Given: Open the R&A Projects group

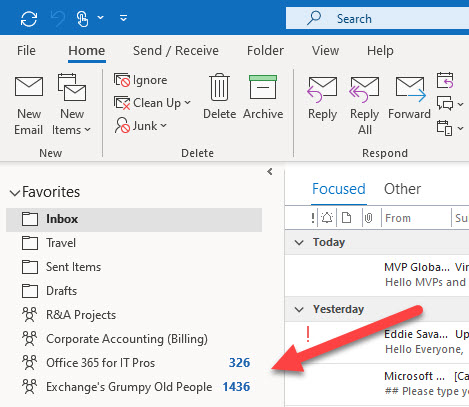Looking at the screenshot, I should click(134, 315).
